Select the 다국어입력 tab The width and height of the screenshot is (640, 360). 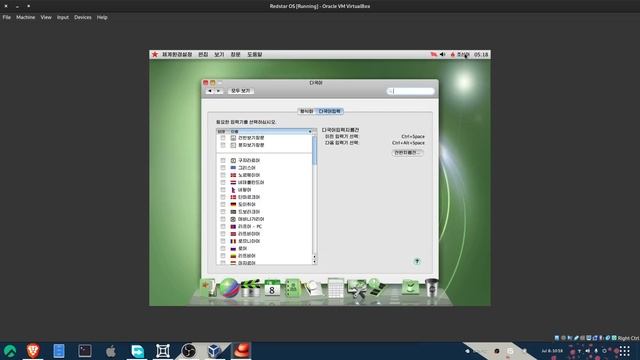click(330, 111)
